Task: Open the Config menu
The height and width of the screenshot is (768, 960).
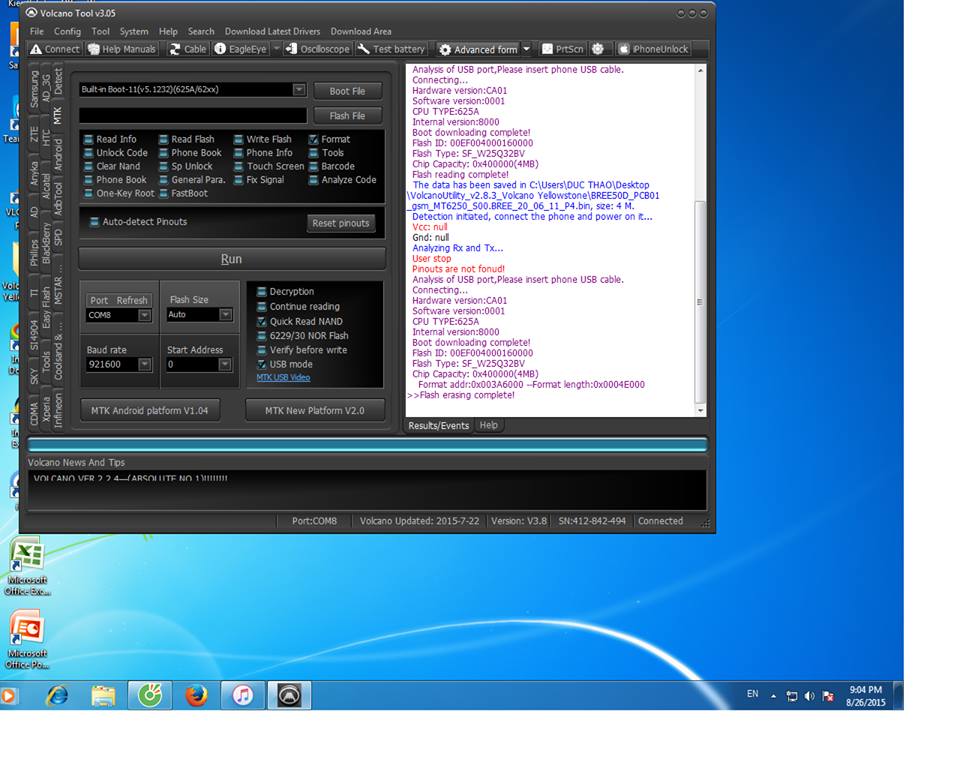Action: click(67, 31)
